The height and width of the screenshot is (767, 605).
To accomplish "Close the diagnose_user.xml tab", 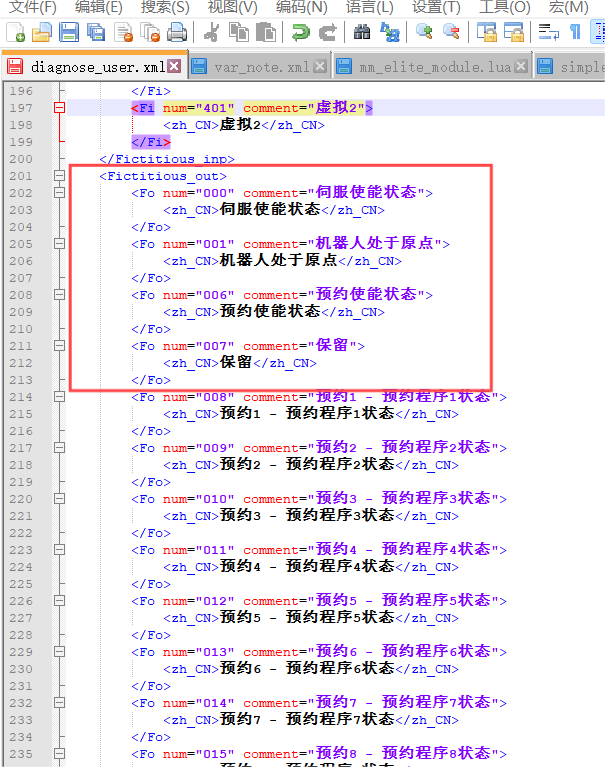I will tap(174, 67).
